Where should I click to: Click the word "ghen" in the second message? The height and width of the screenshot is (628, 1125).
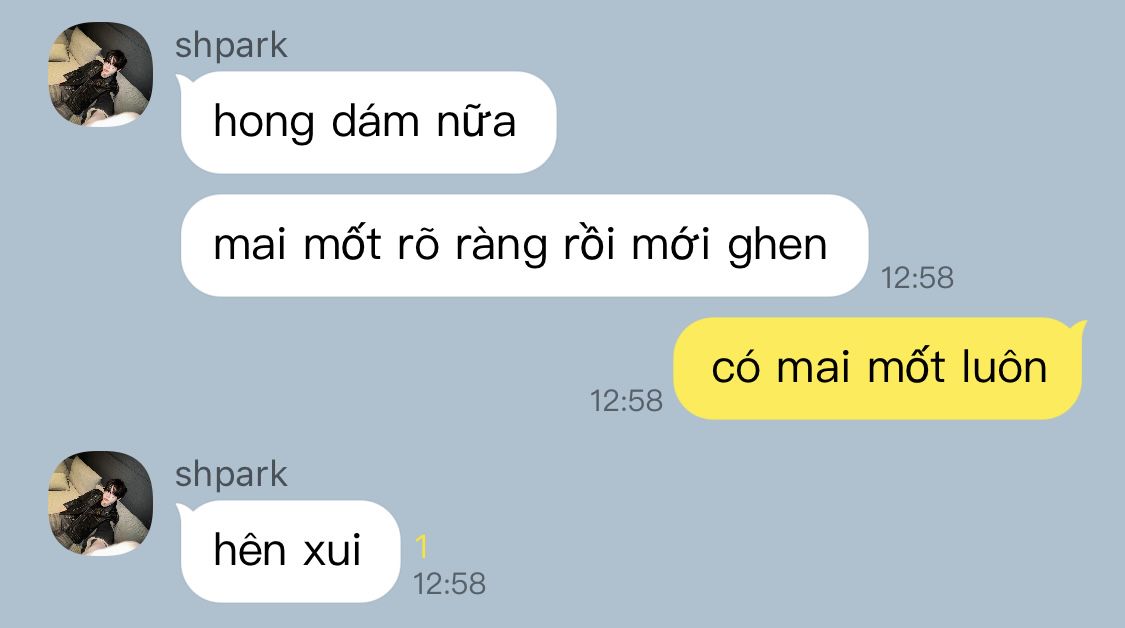[x=778, y=246]
